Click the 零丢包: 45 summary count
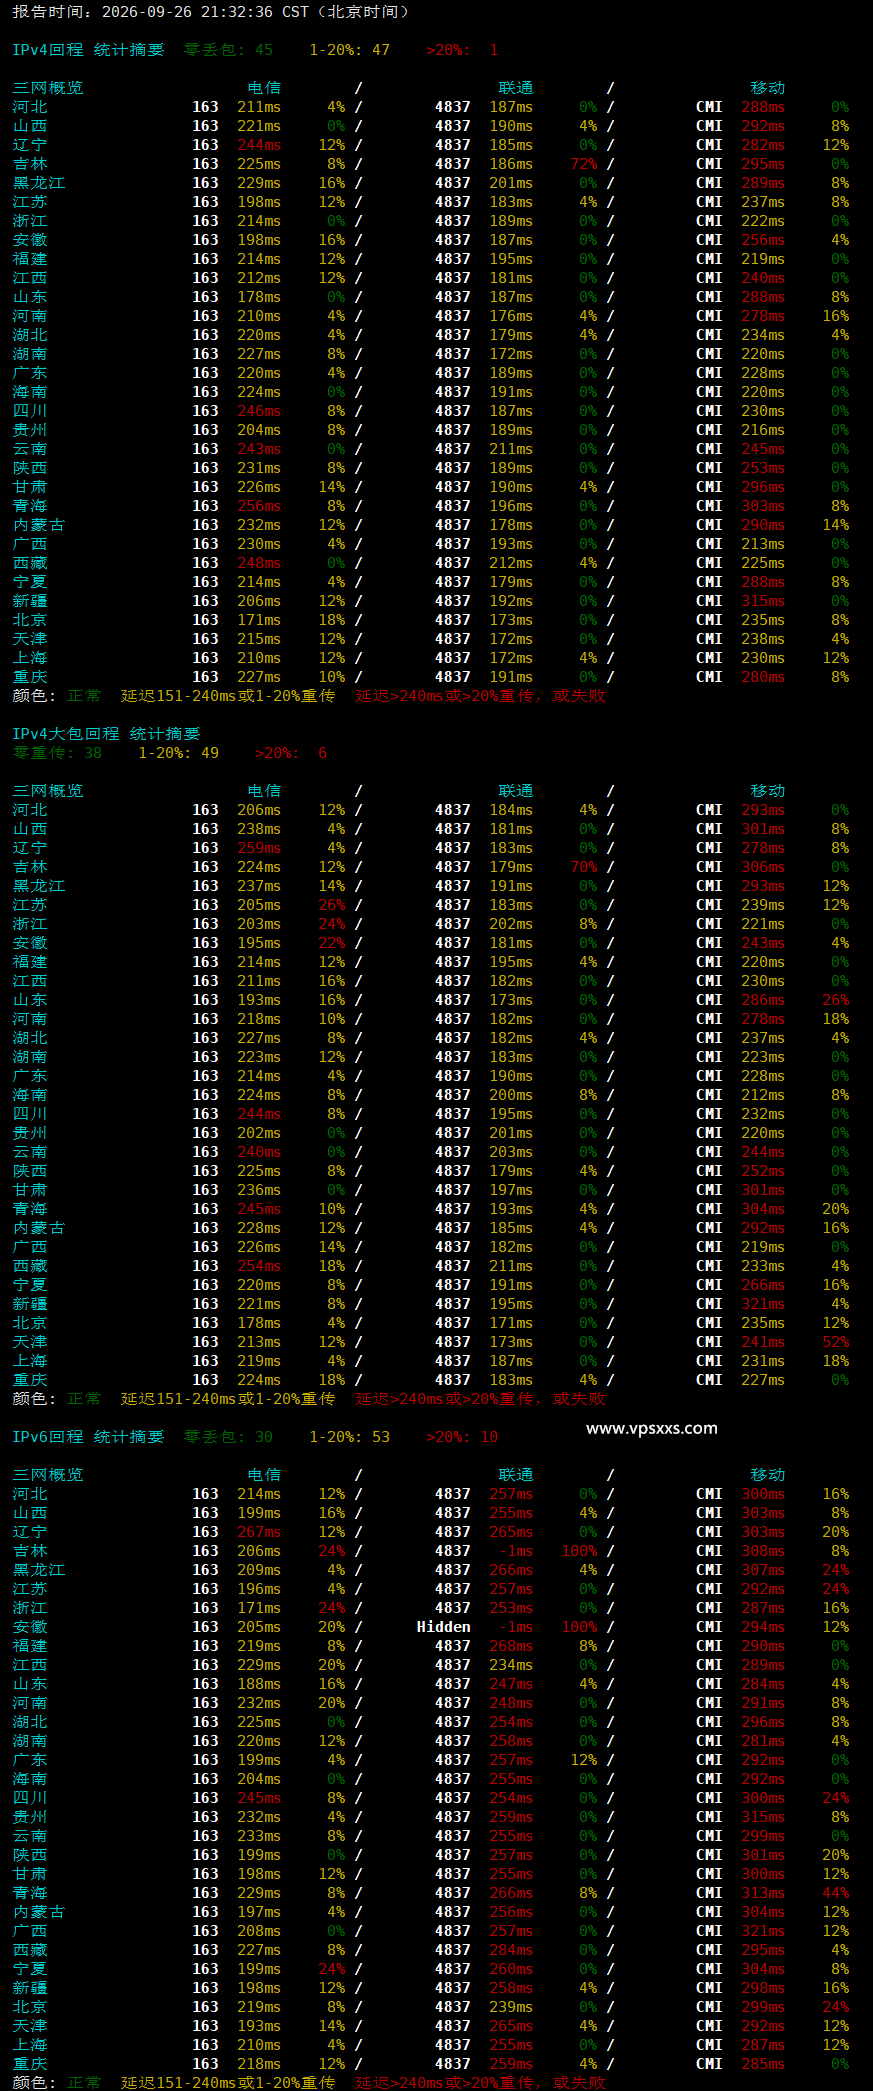Image resolution: width=873 pixels, height=2091 pixels. tap(228, 50)
